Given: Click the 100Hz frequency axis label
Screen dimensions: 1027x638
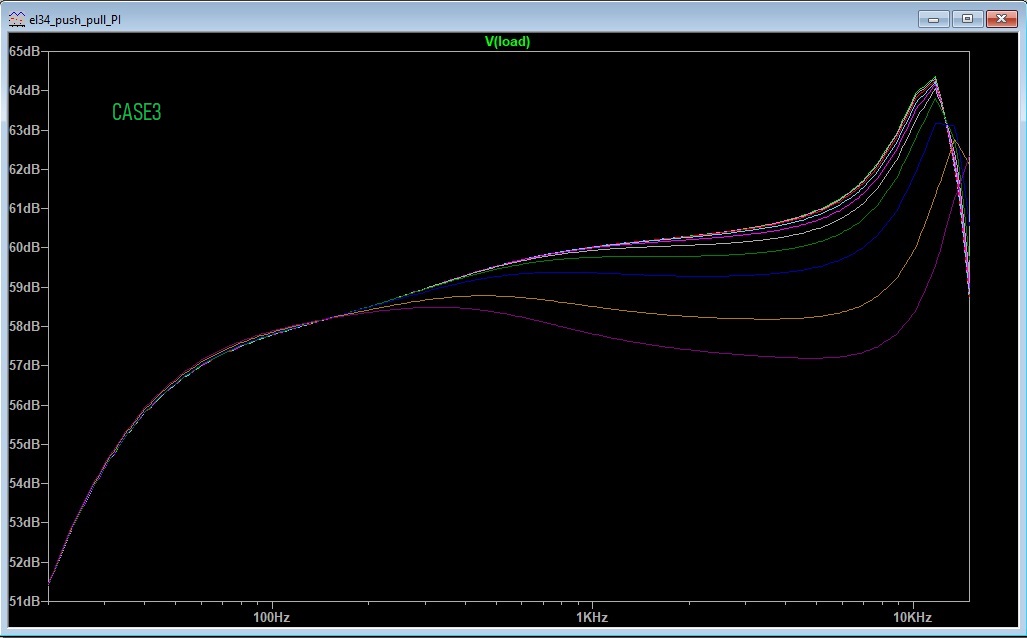Looking at the screenshot, I should coord(271,618).
